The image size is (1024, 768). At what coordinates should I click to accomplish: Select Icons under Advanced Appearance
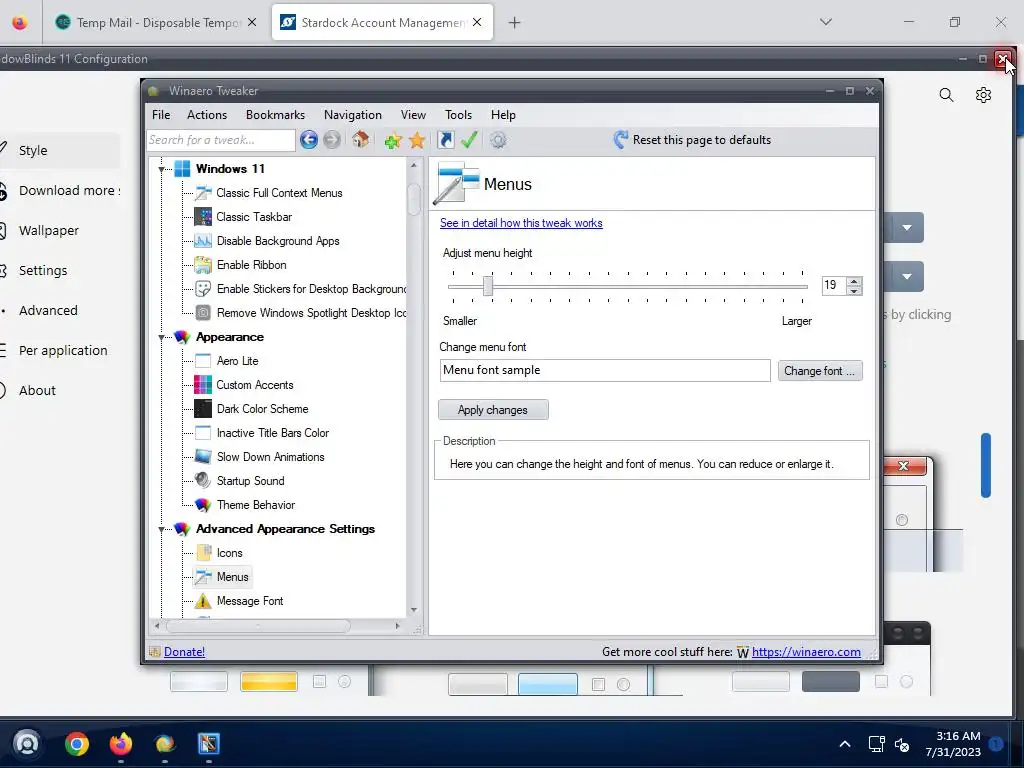[219, 553]
